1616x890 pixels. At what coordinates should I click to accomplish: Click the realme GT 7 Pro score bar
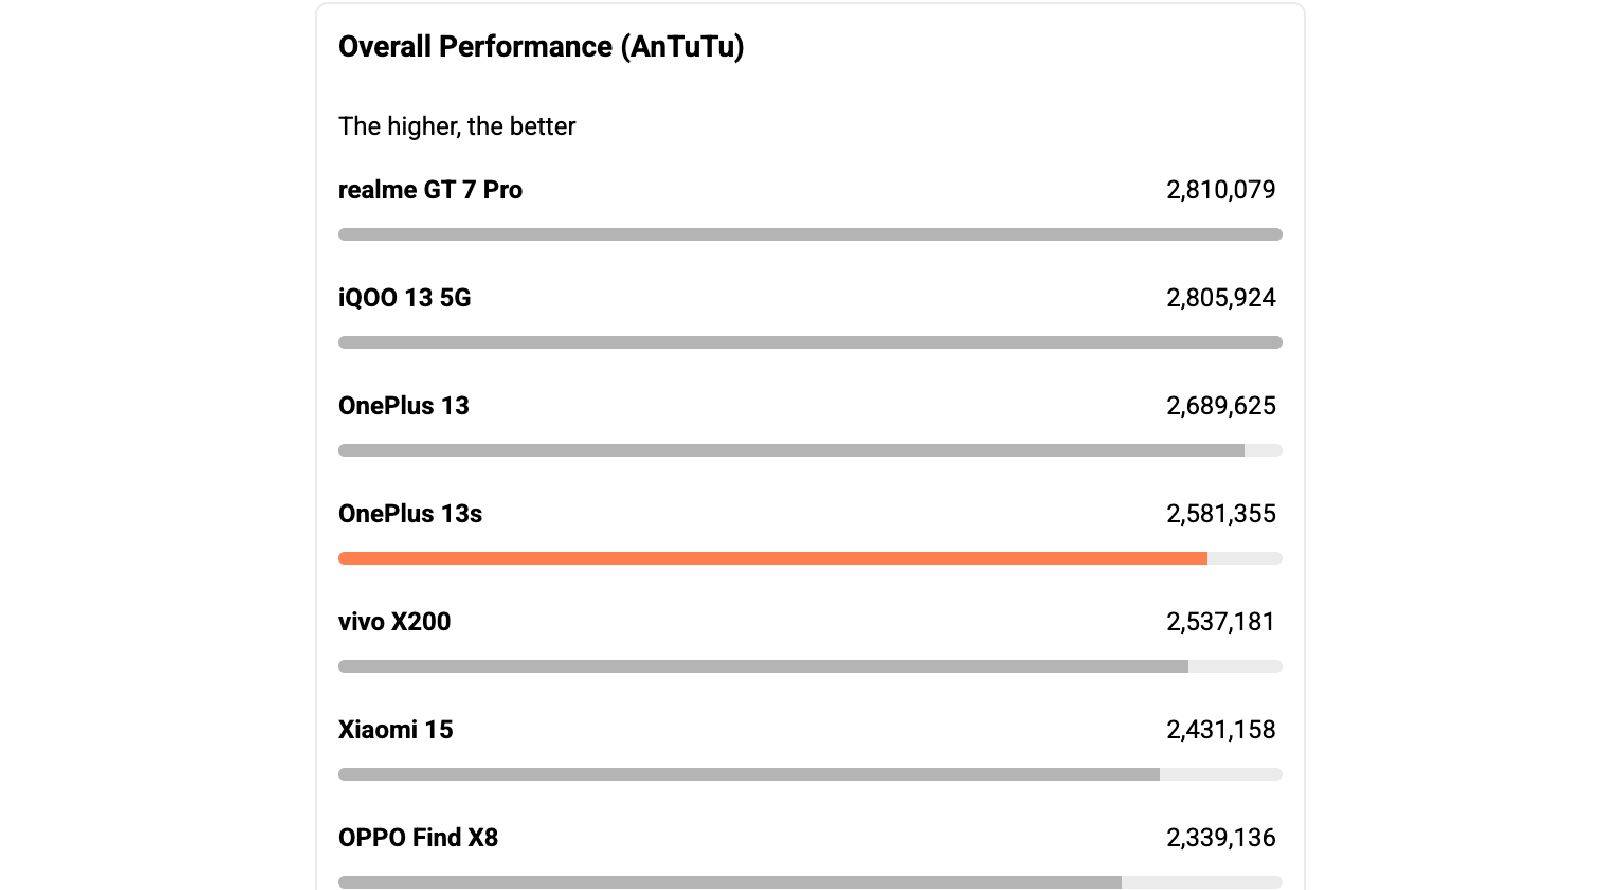click(810, 235)
